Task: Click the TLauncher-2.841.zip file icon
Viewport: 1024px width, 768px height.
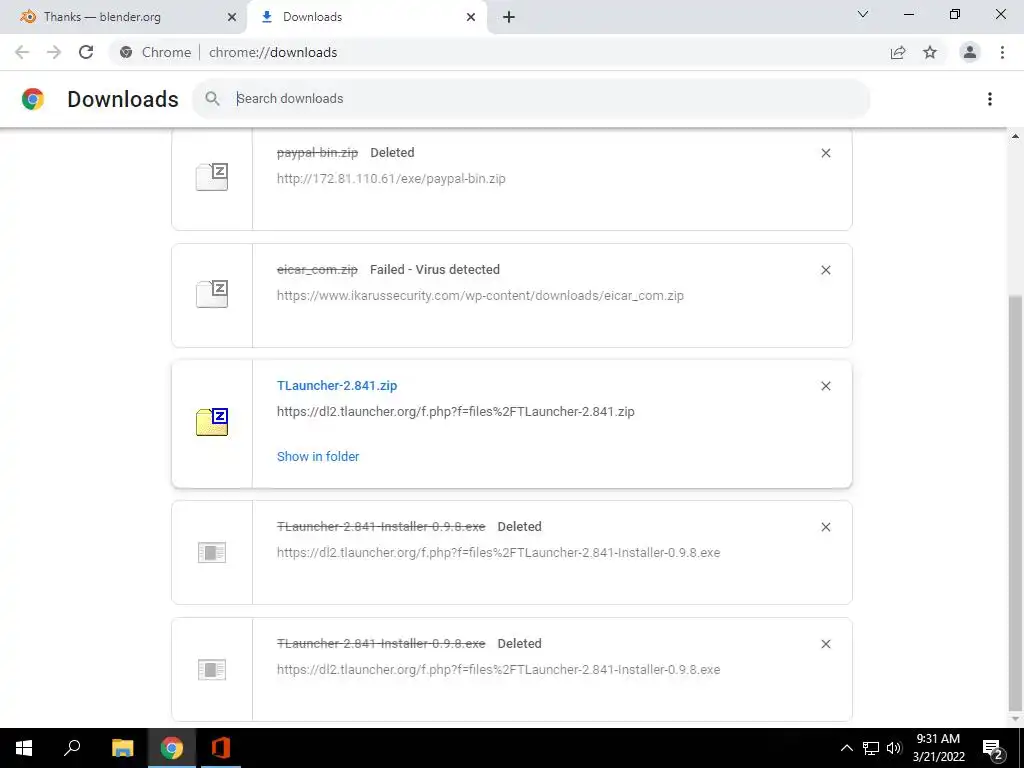Action: (212, 422)
